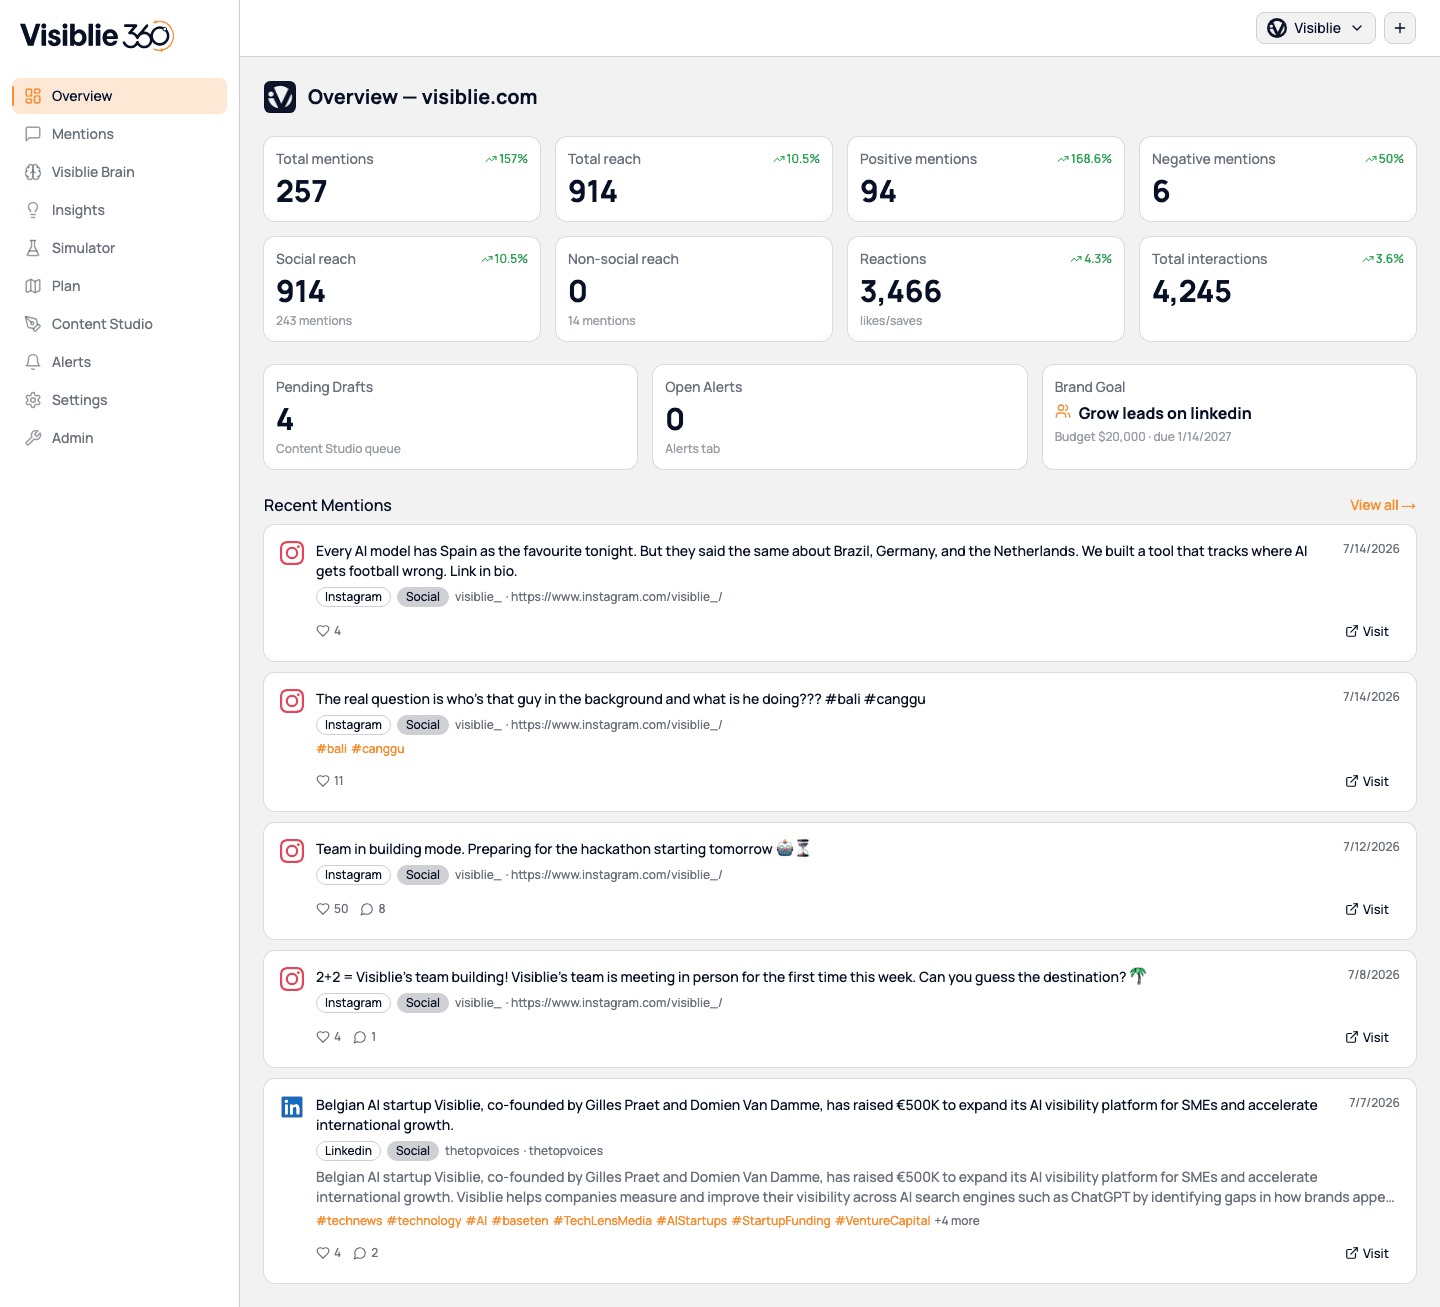This screenshot has height=1307, width=1440.
Task: Click the 243 mentions subtext
Action: coord(314,321)
